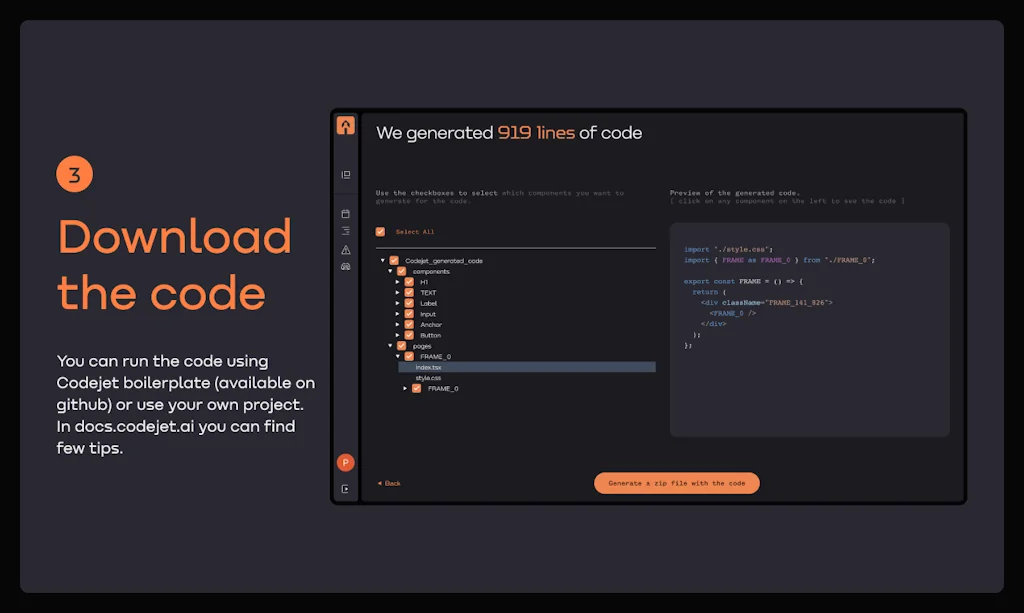The image size is (1024, 613).
Task: Toggle the Anchor component checkbox
Action: click(409, 324)
